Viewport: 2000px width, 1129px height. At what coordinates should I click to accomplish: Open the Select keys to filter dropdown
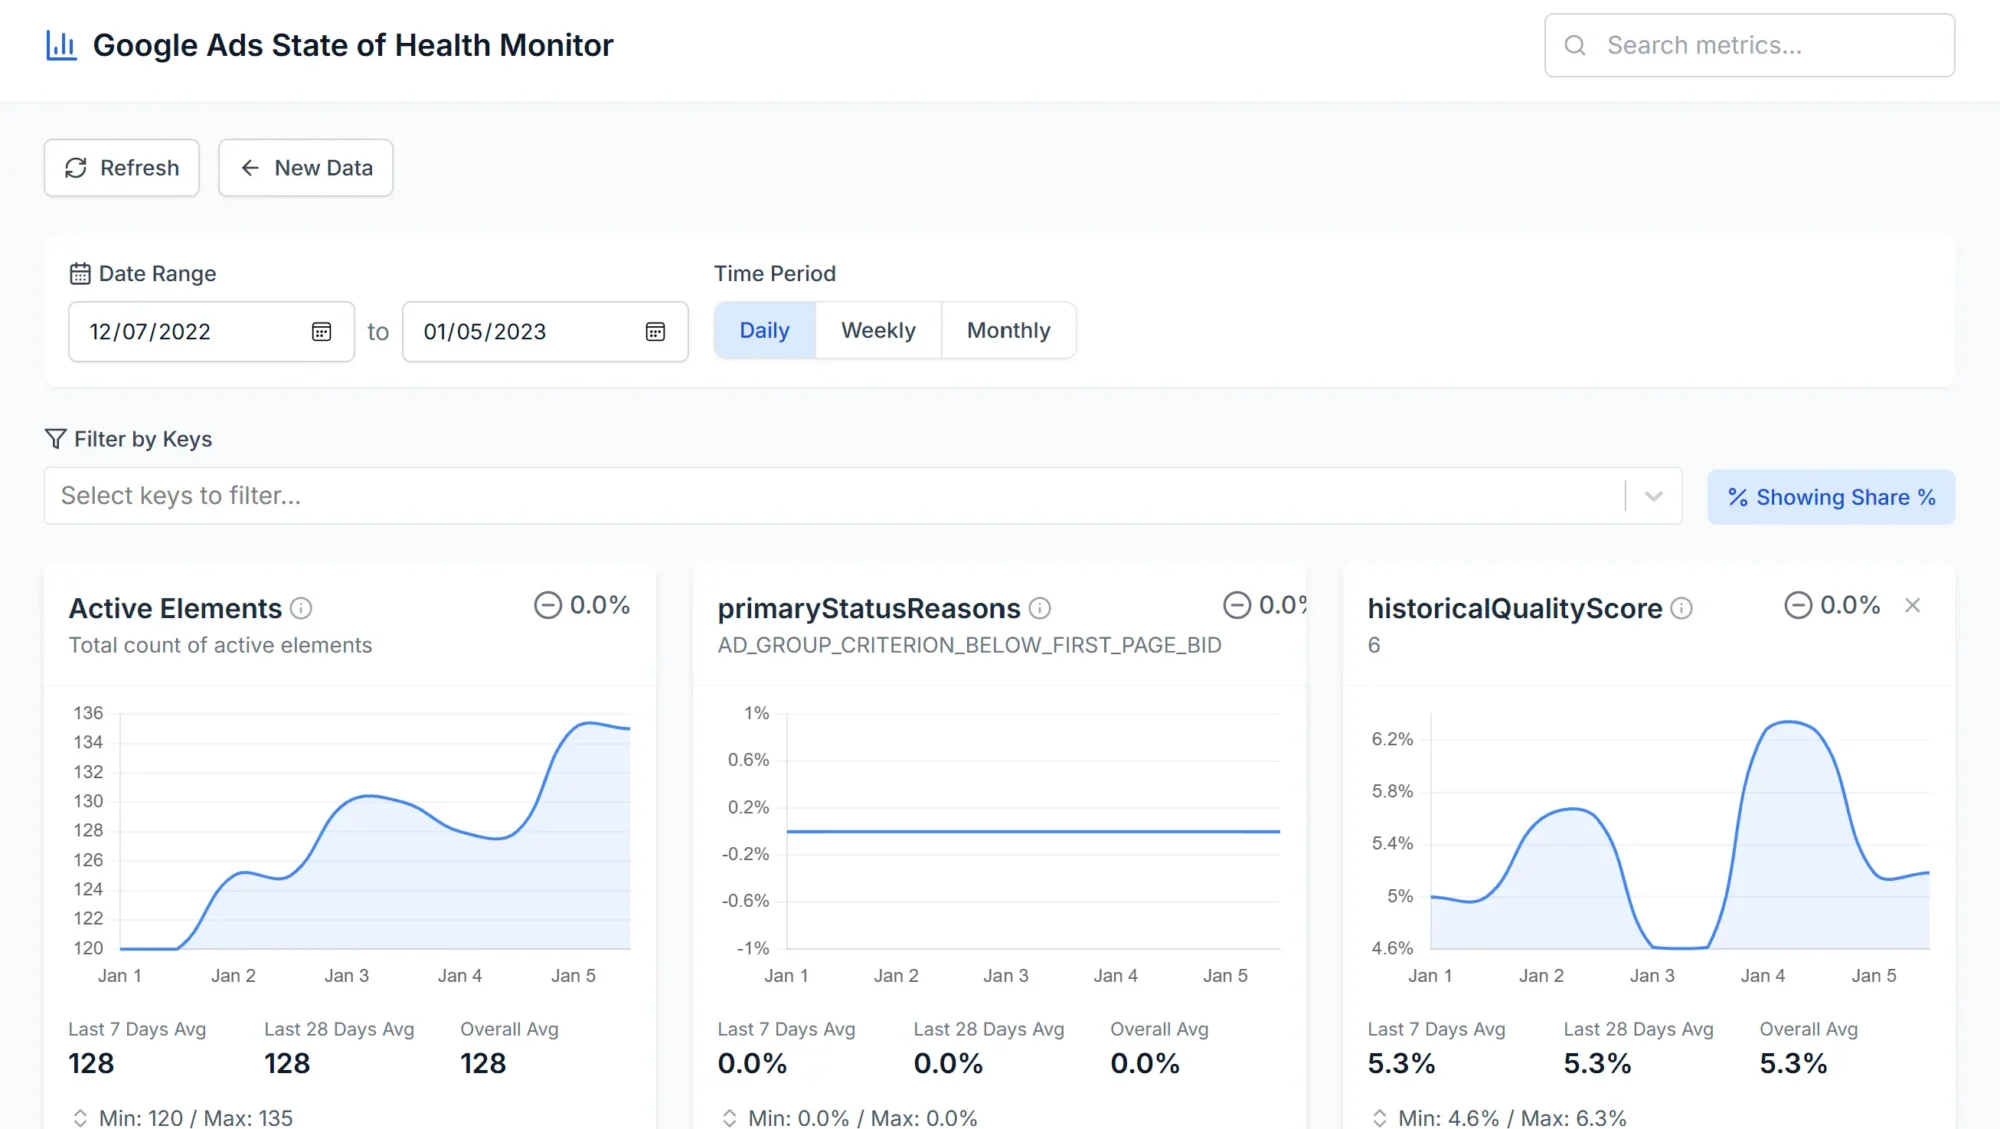(863, 496)
